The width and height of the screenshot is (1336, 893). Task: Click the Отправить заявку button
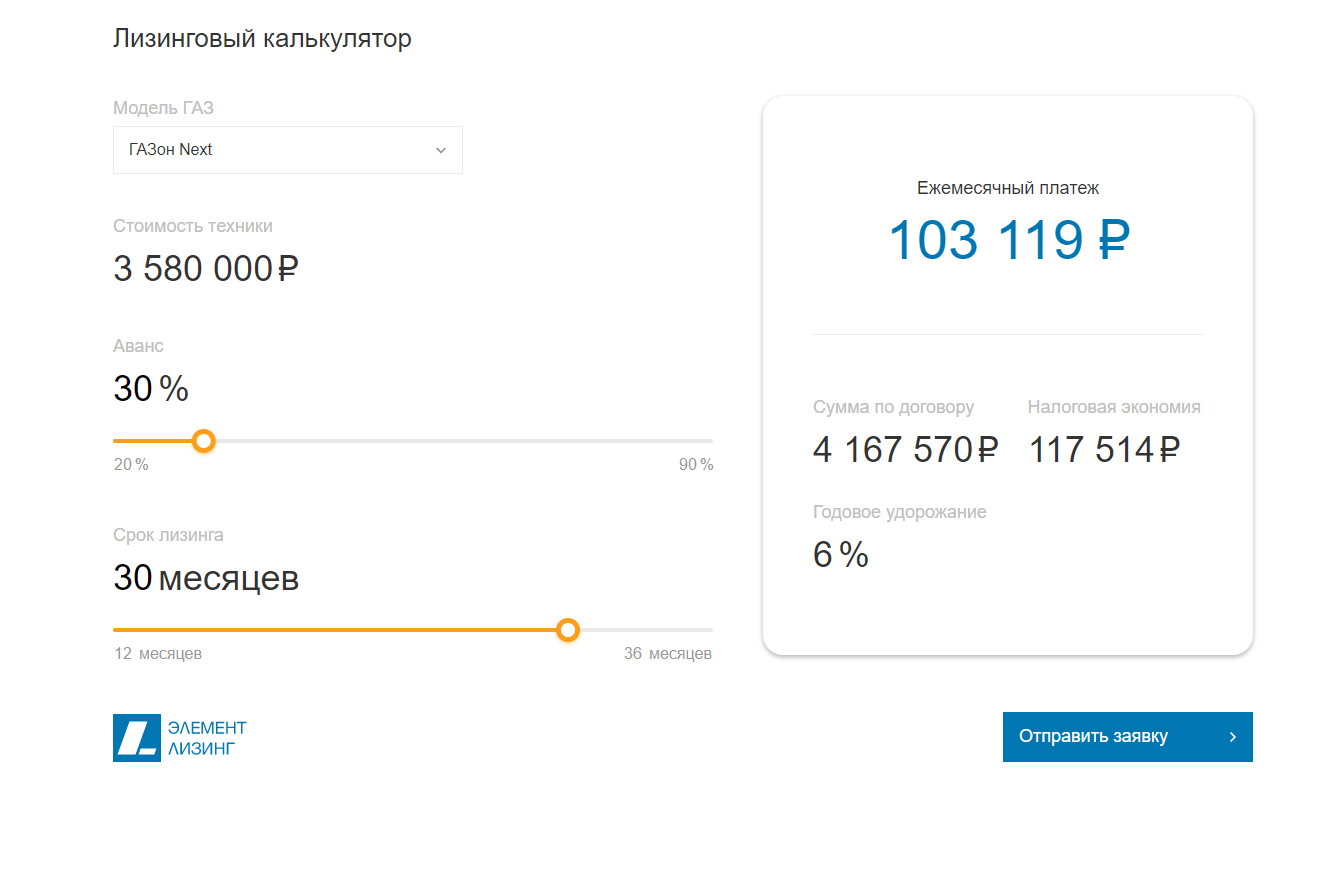(x=1127, y=737)
